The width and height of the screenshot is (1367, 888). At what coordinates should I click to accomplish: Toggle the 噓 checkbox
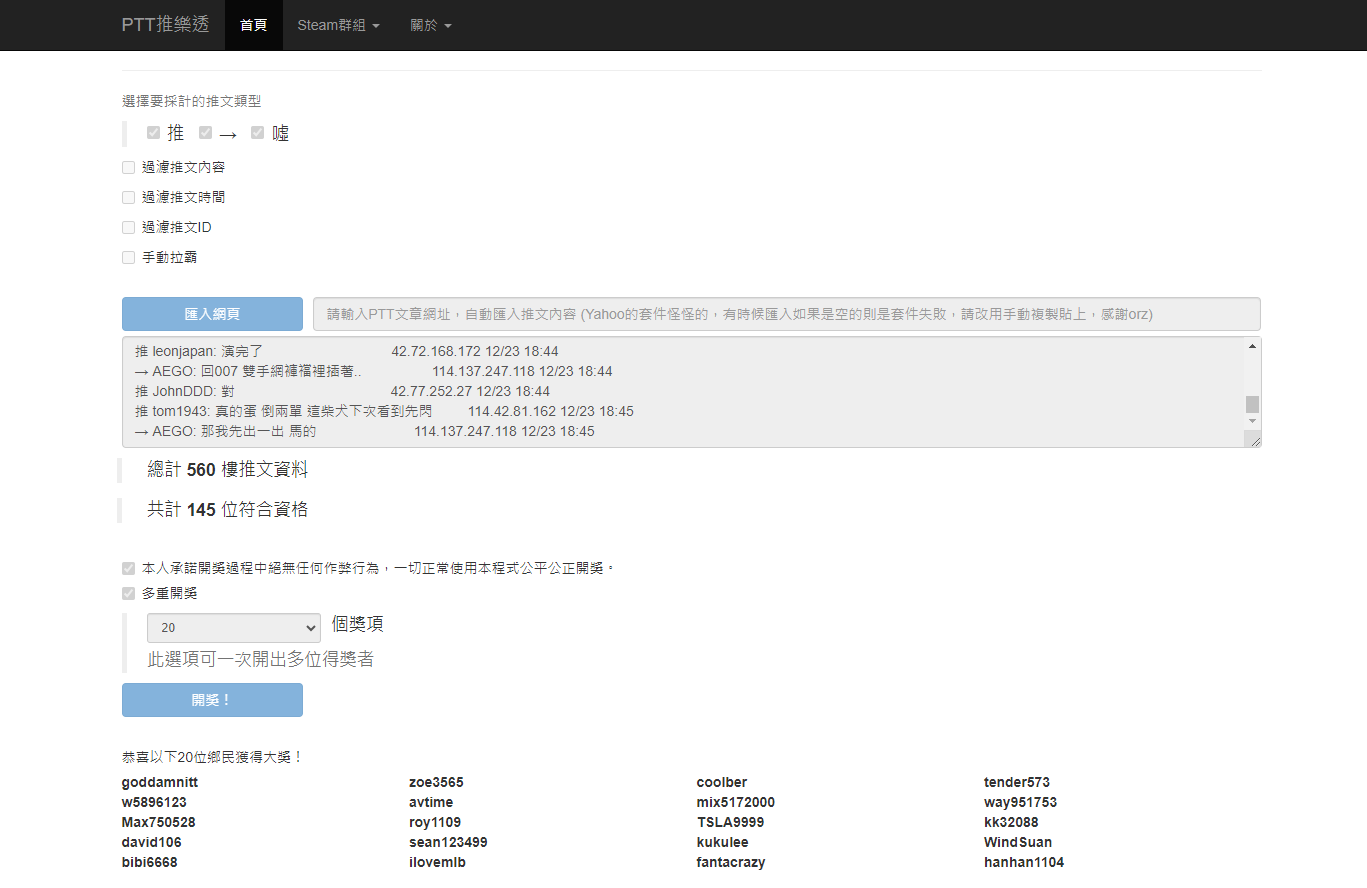point(257,132)
